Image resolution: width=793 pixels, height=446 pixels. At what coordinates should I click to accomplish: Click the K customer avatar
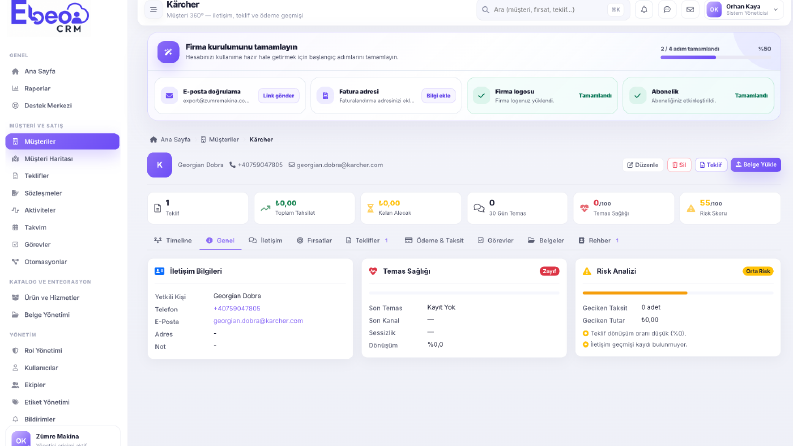159,165
